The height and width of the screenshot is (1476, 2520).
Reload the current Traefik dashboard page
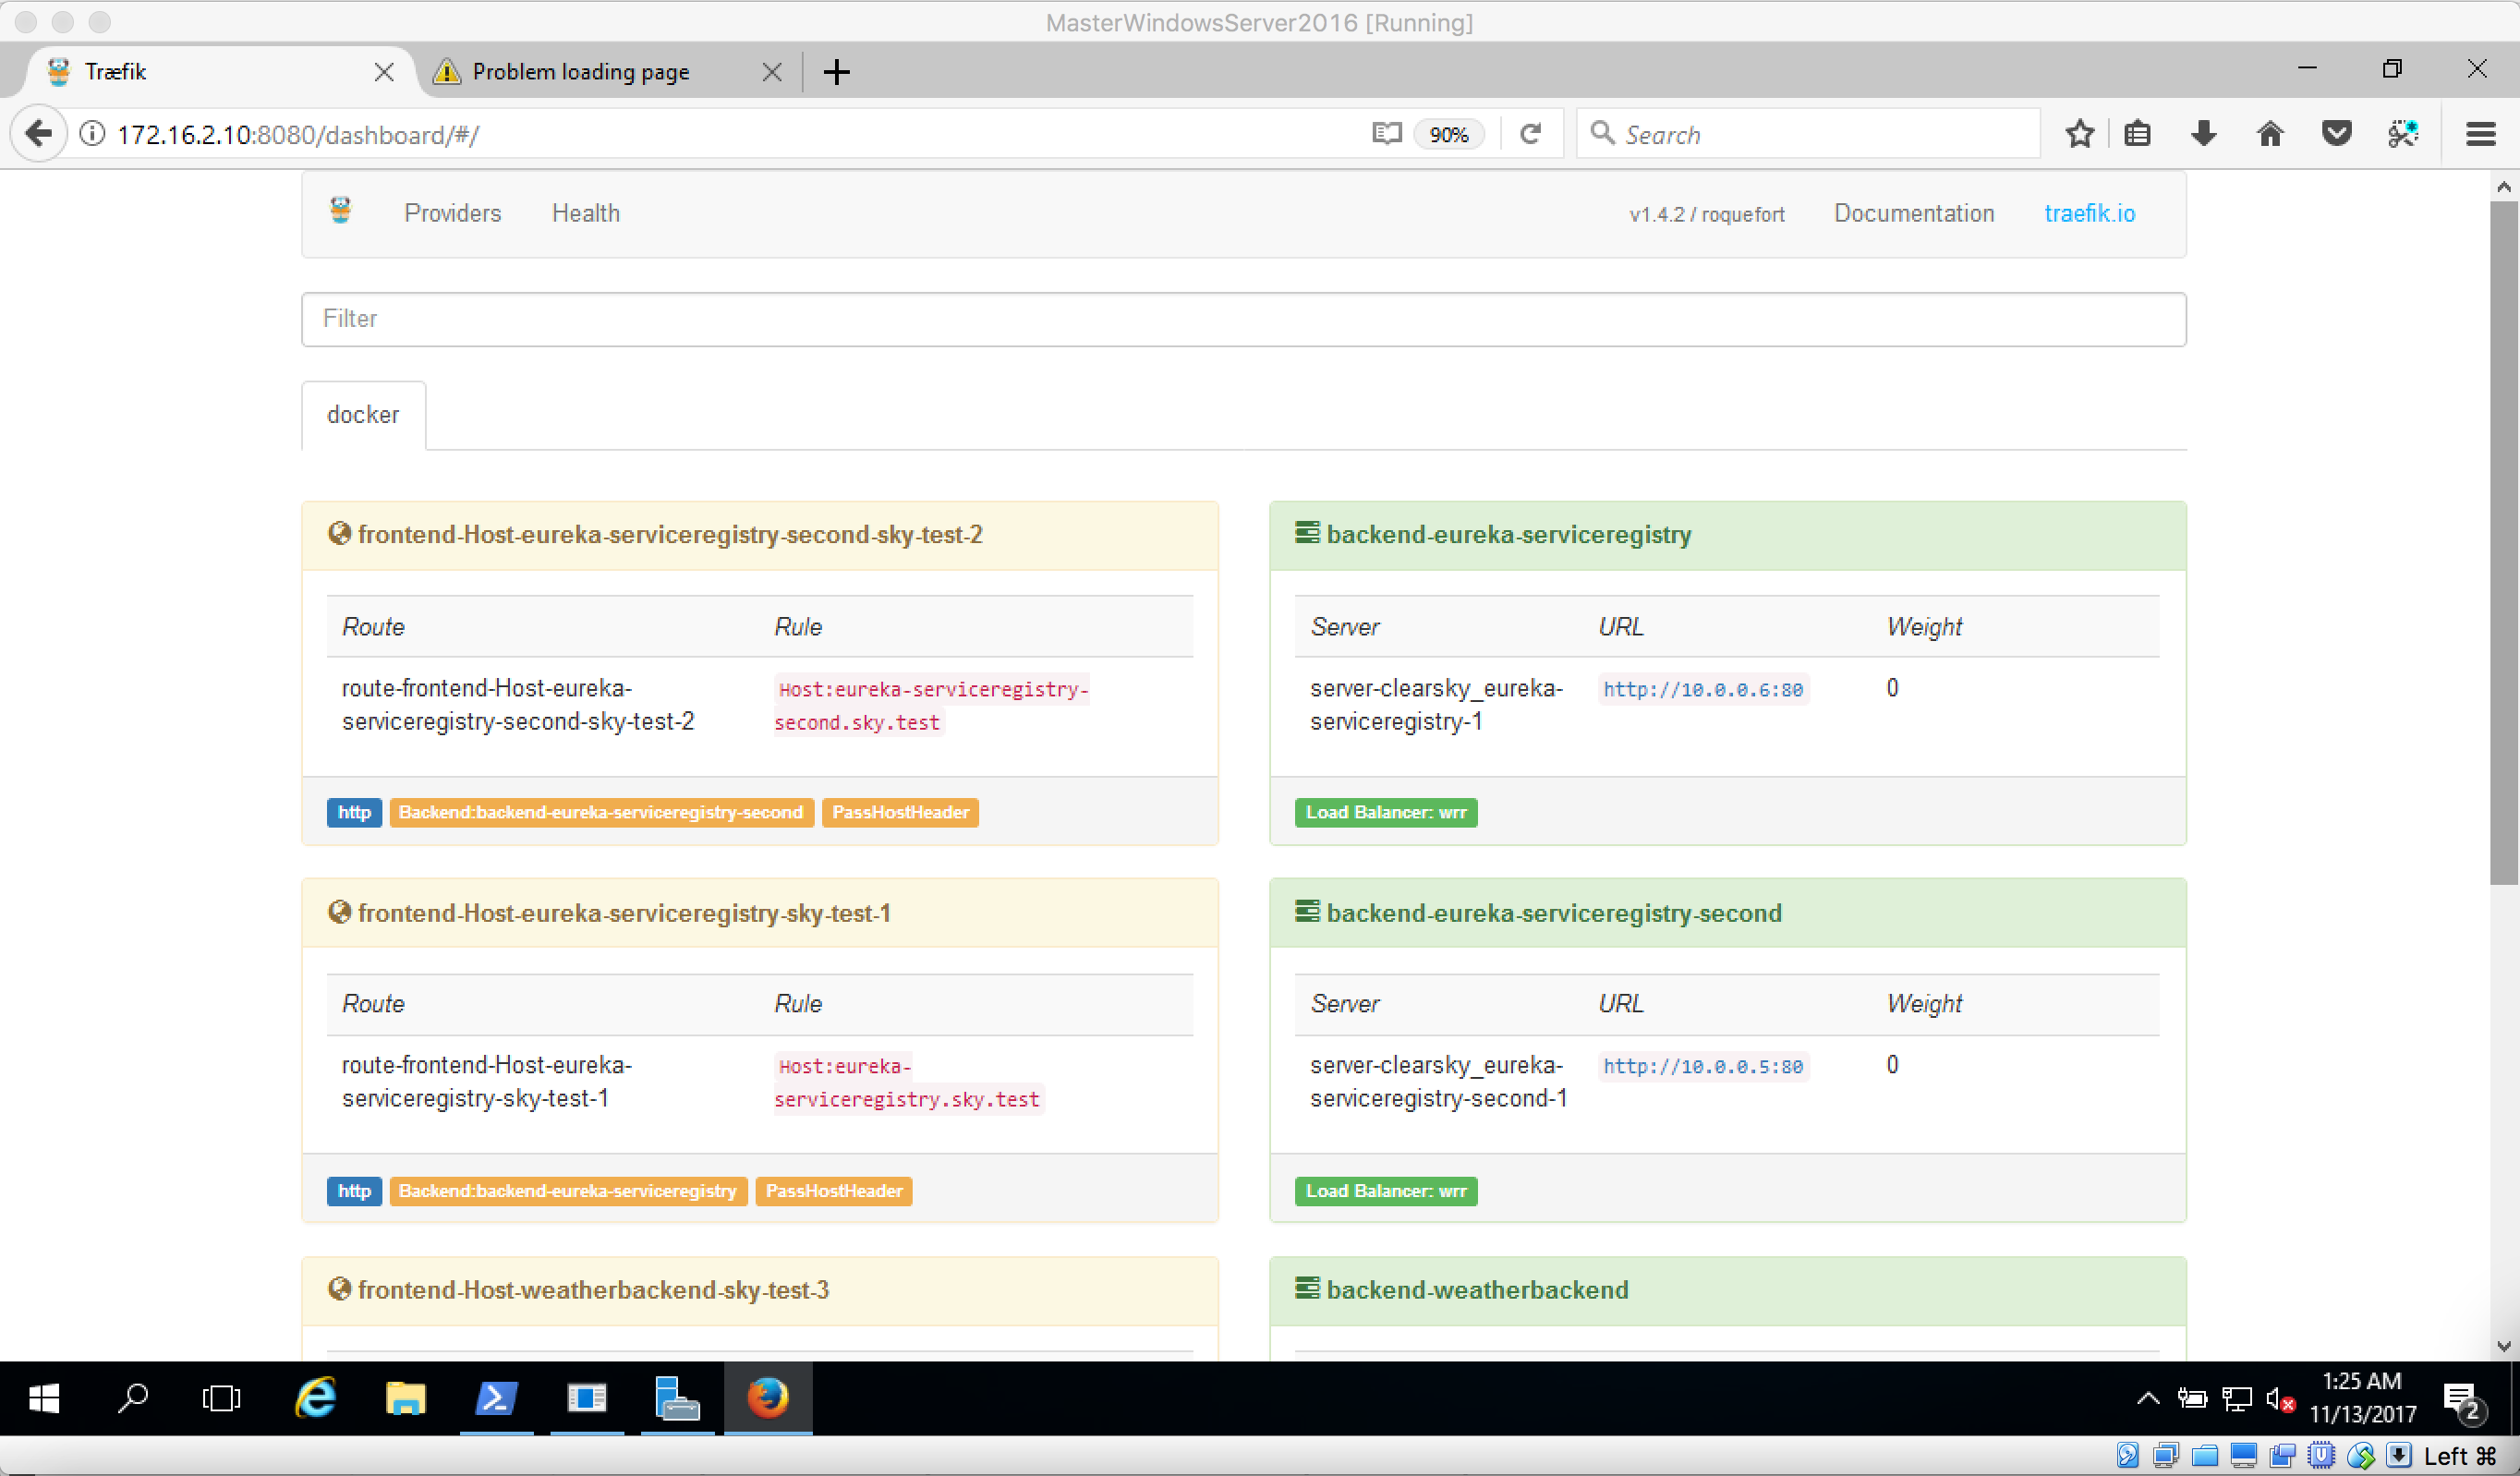[1530, 134]
